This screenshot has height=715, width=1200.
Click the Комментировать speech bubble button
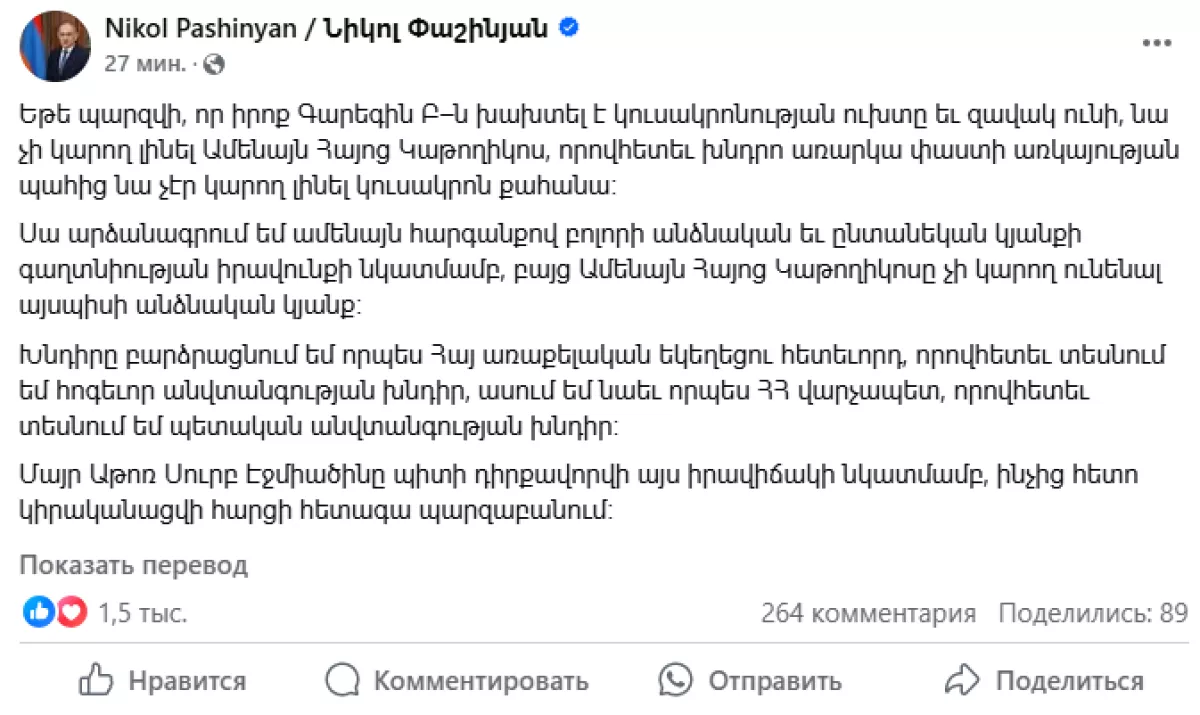[458, 681]
